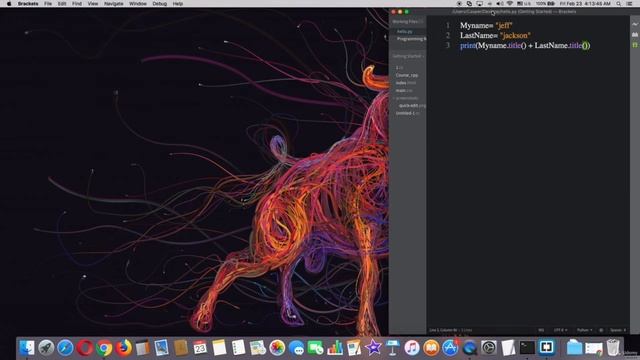The height and width of the screenshot is (360, 640).
Task: Open the Debug menu
Action: point(159,4)
